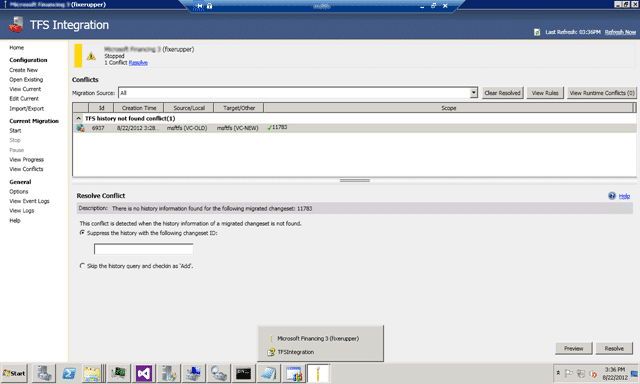The height and width of the screenshot is (384, 640).
Task: Click the yellow warning triangle icon
Action: pos(91,56)
